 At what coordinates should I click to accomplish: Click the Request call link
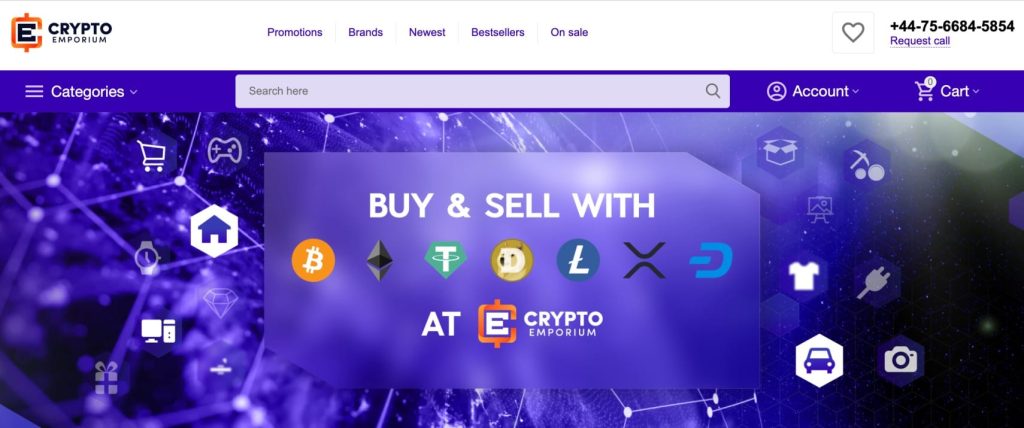[920, 41]
